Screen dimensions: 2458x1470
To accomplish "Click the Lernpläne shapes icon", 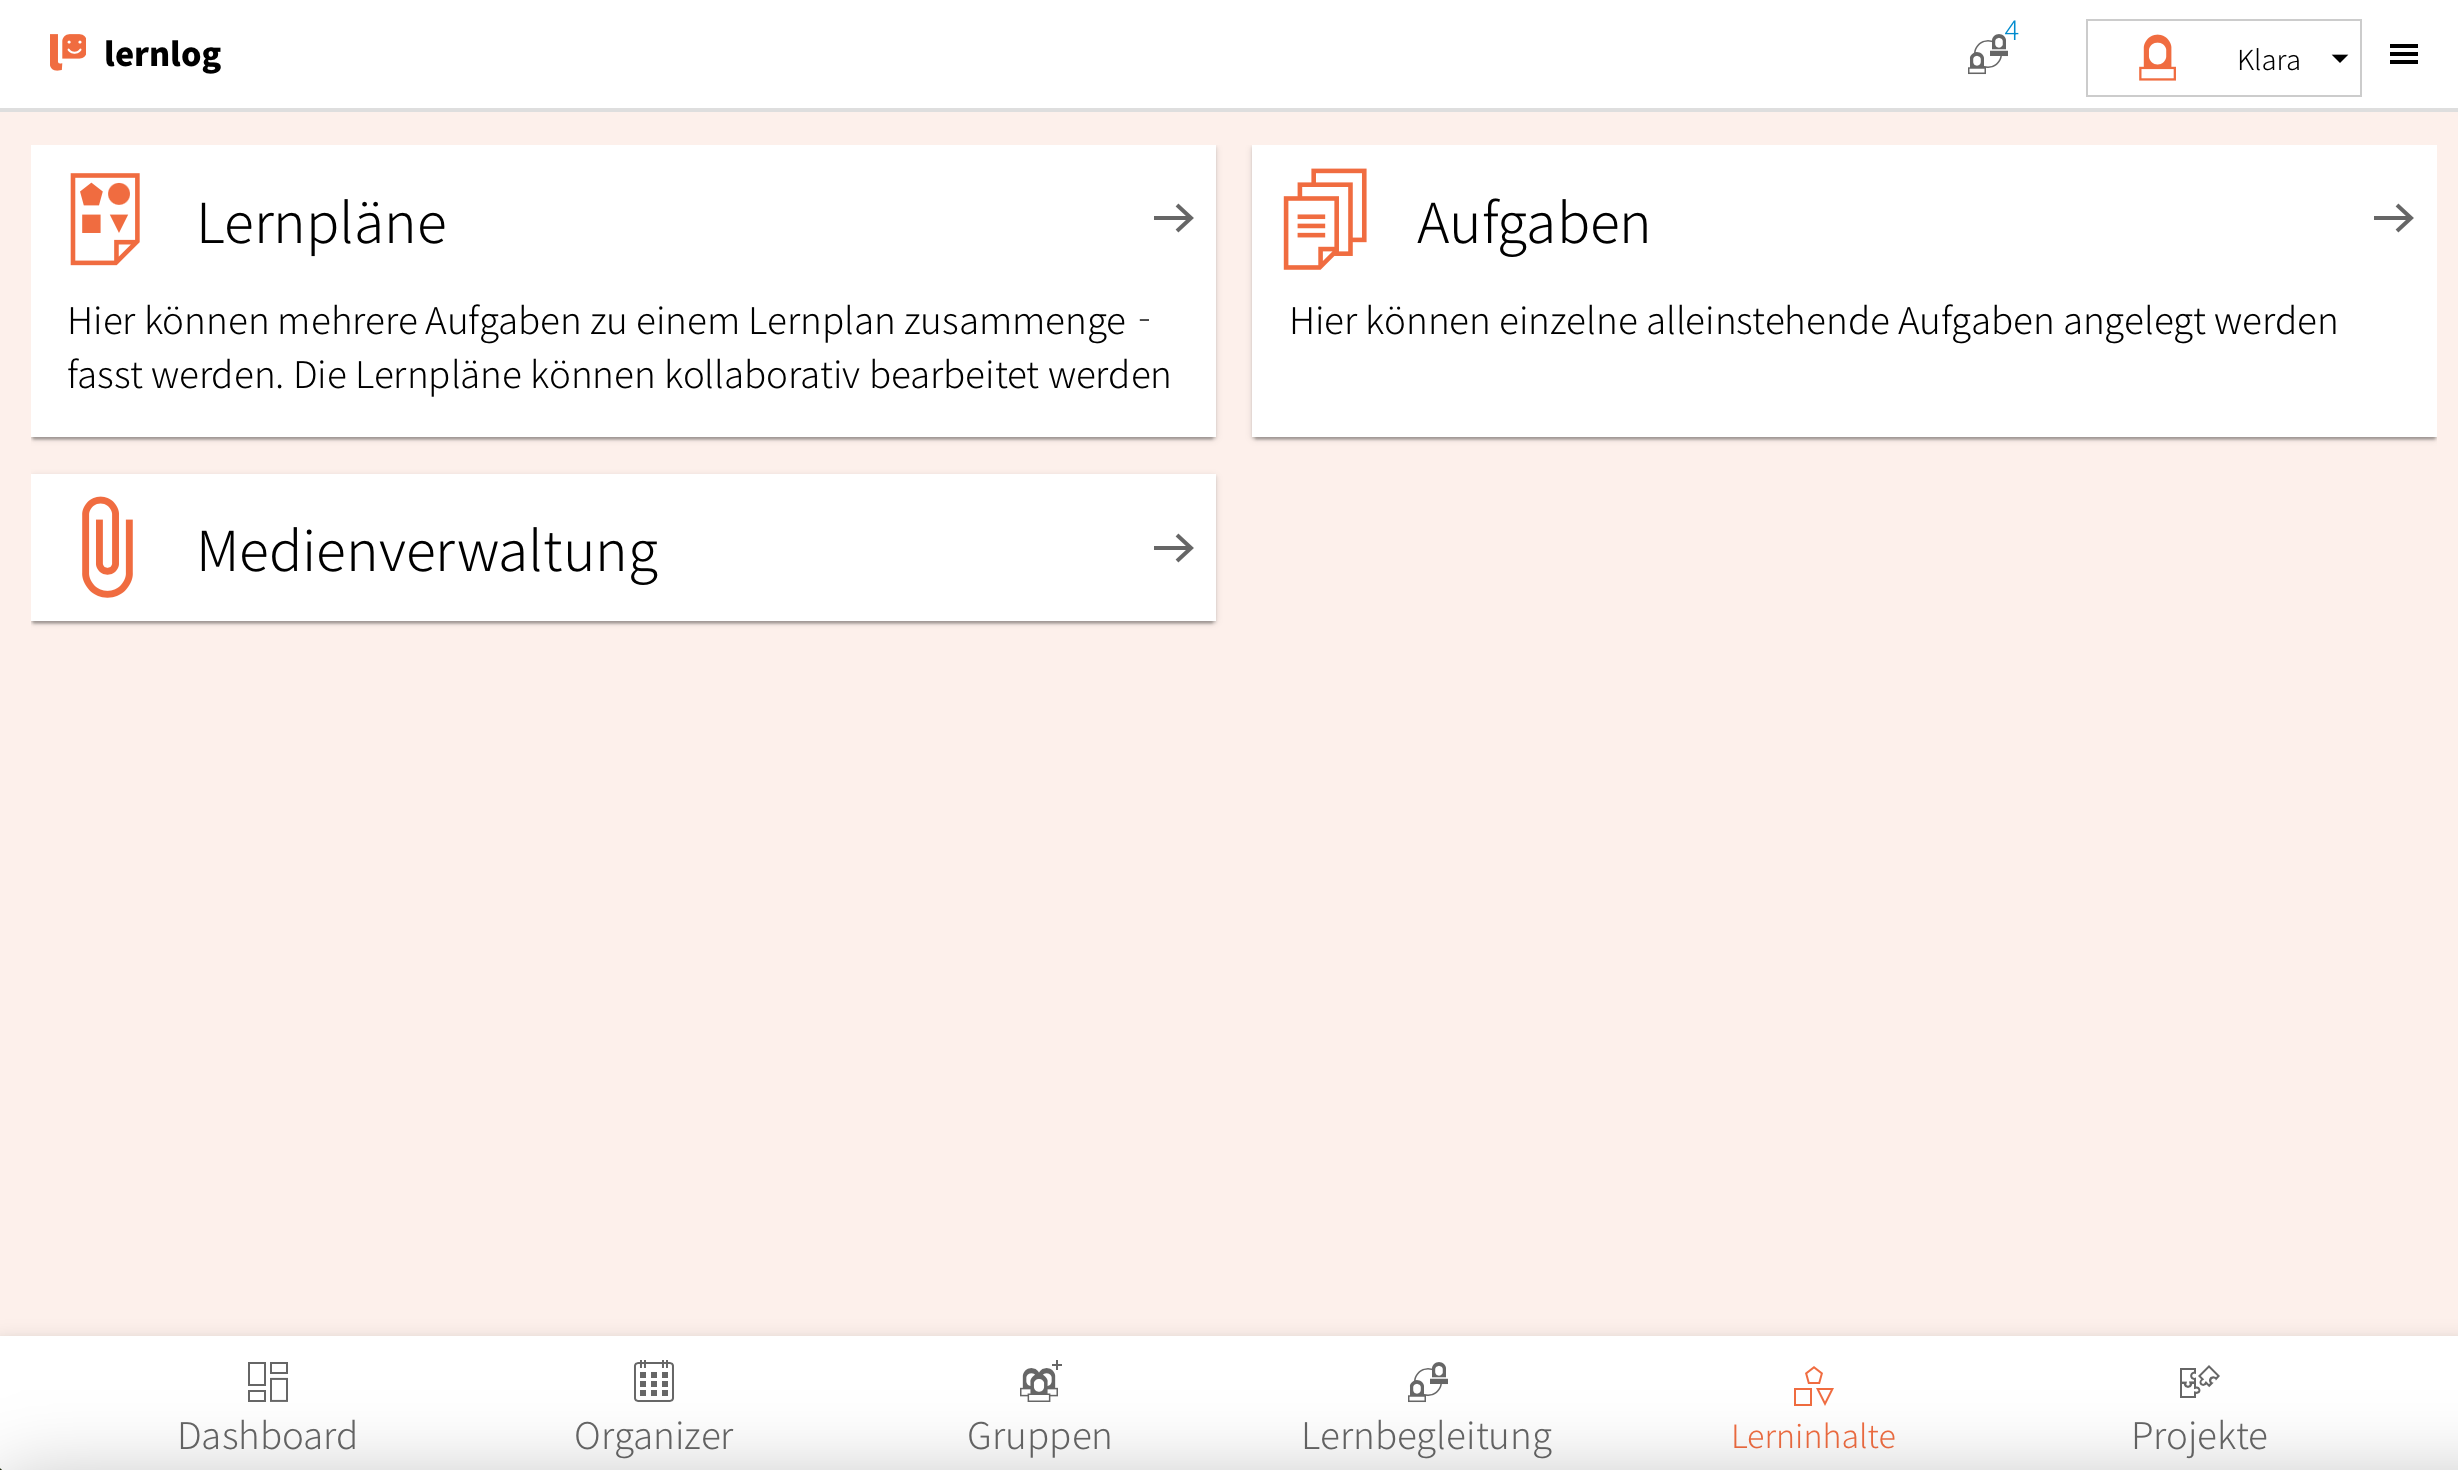I will (105, 218).
